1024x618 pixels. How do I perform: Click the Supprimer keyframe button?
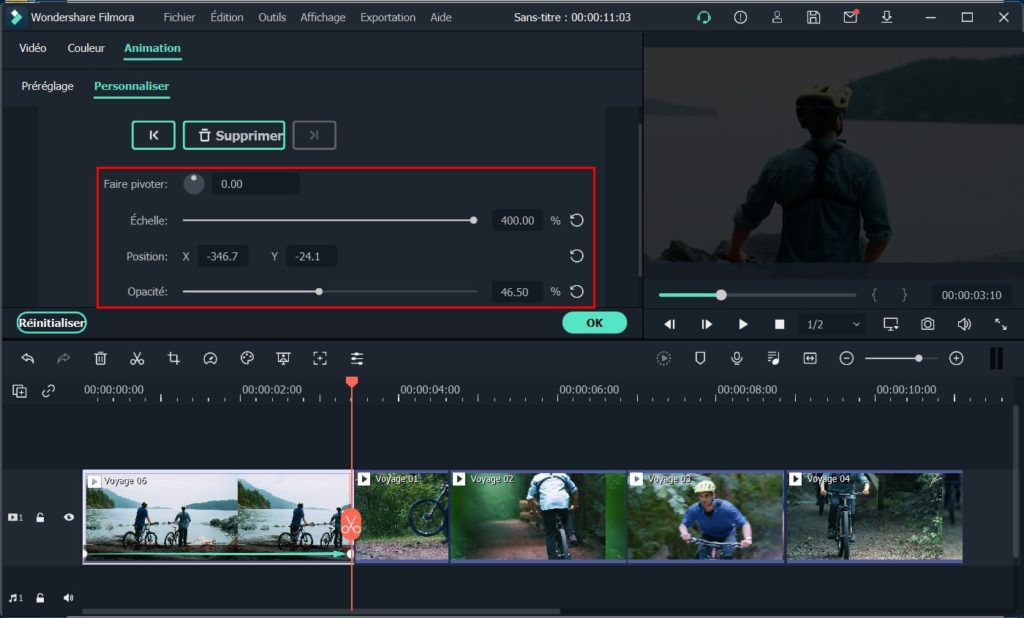pyautogui.click(x=234, y=135)
